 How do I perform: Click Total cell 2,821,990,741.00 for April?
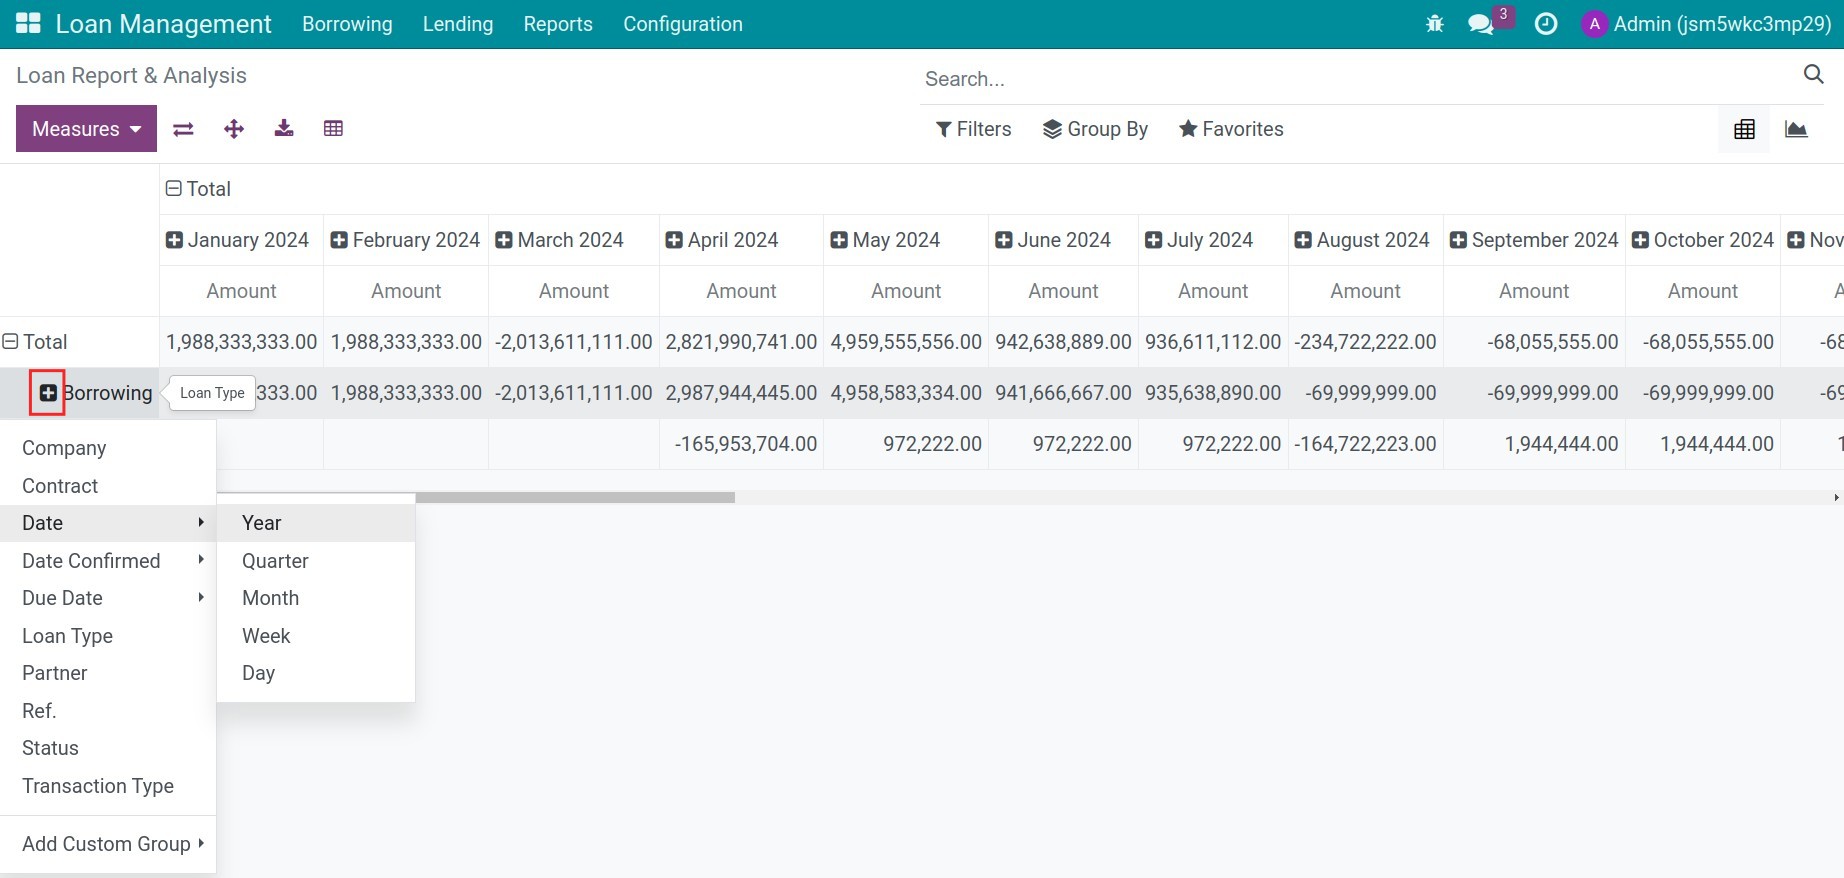(x=741, y=342)
